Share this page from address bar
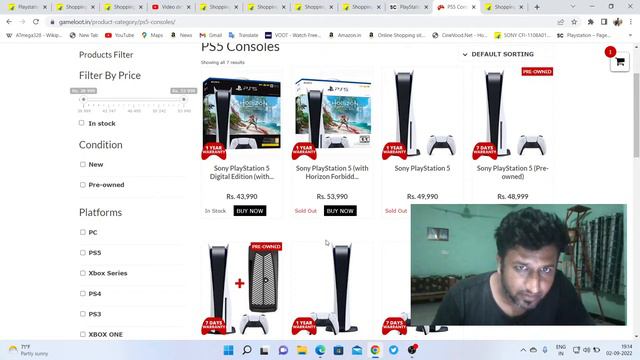 click(561, 22)
